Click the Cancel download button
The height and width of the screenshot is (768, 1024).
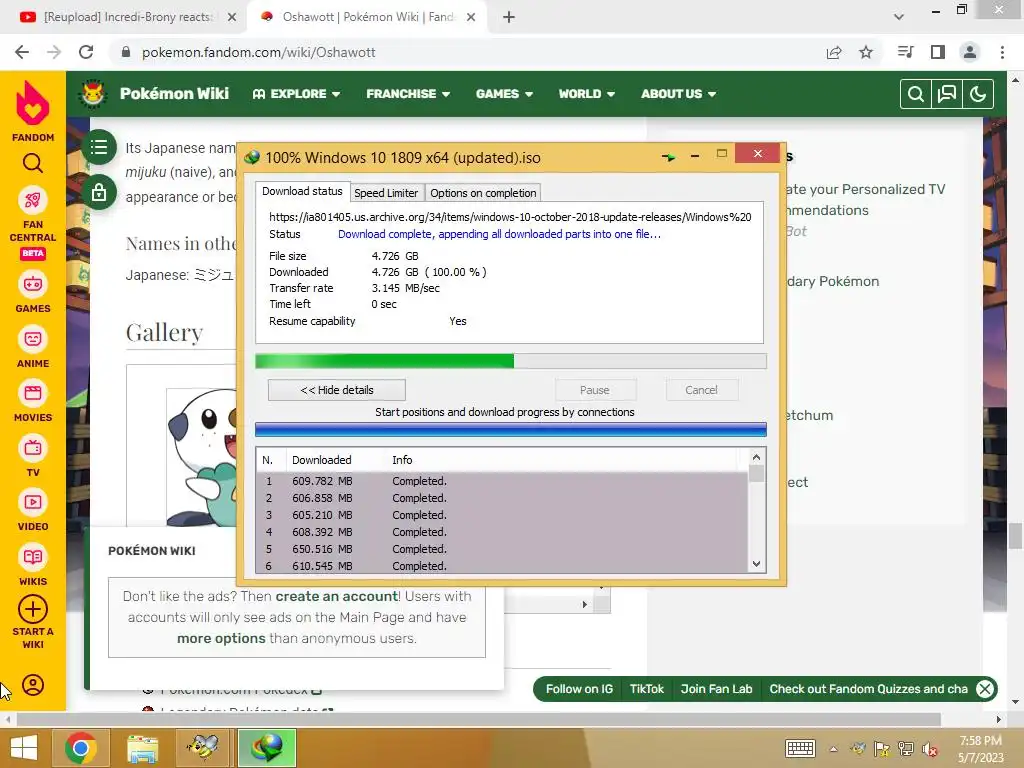click(x=701, y=390)
